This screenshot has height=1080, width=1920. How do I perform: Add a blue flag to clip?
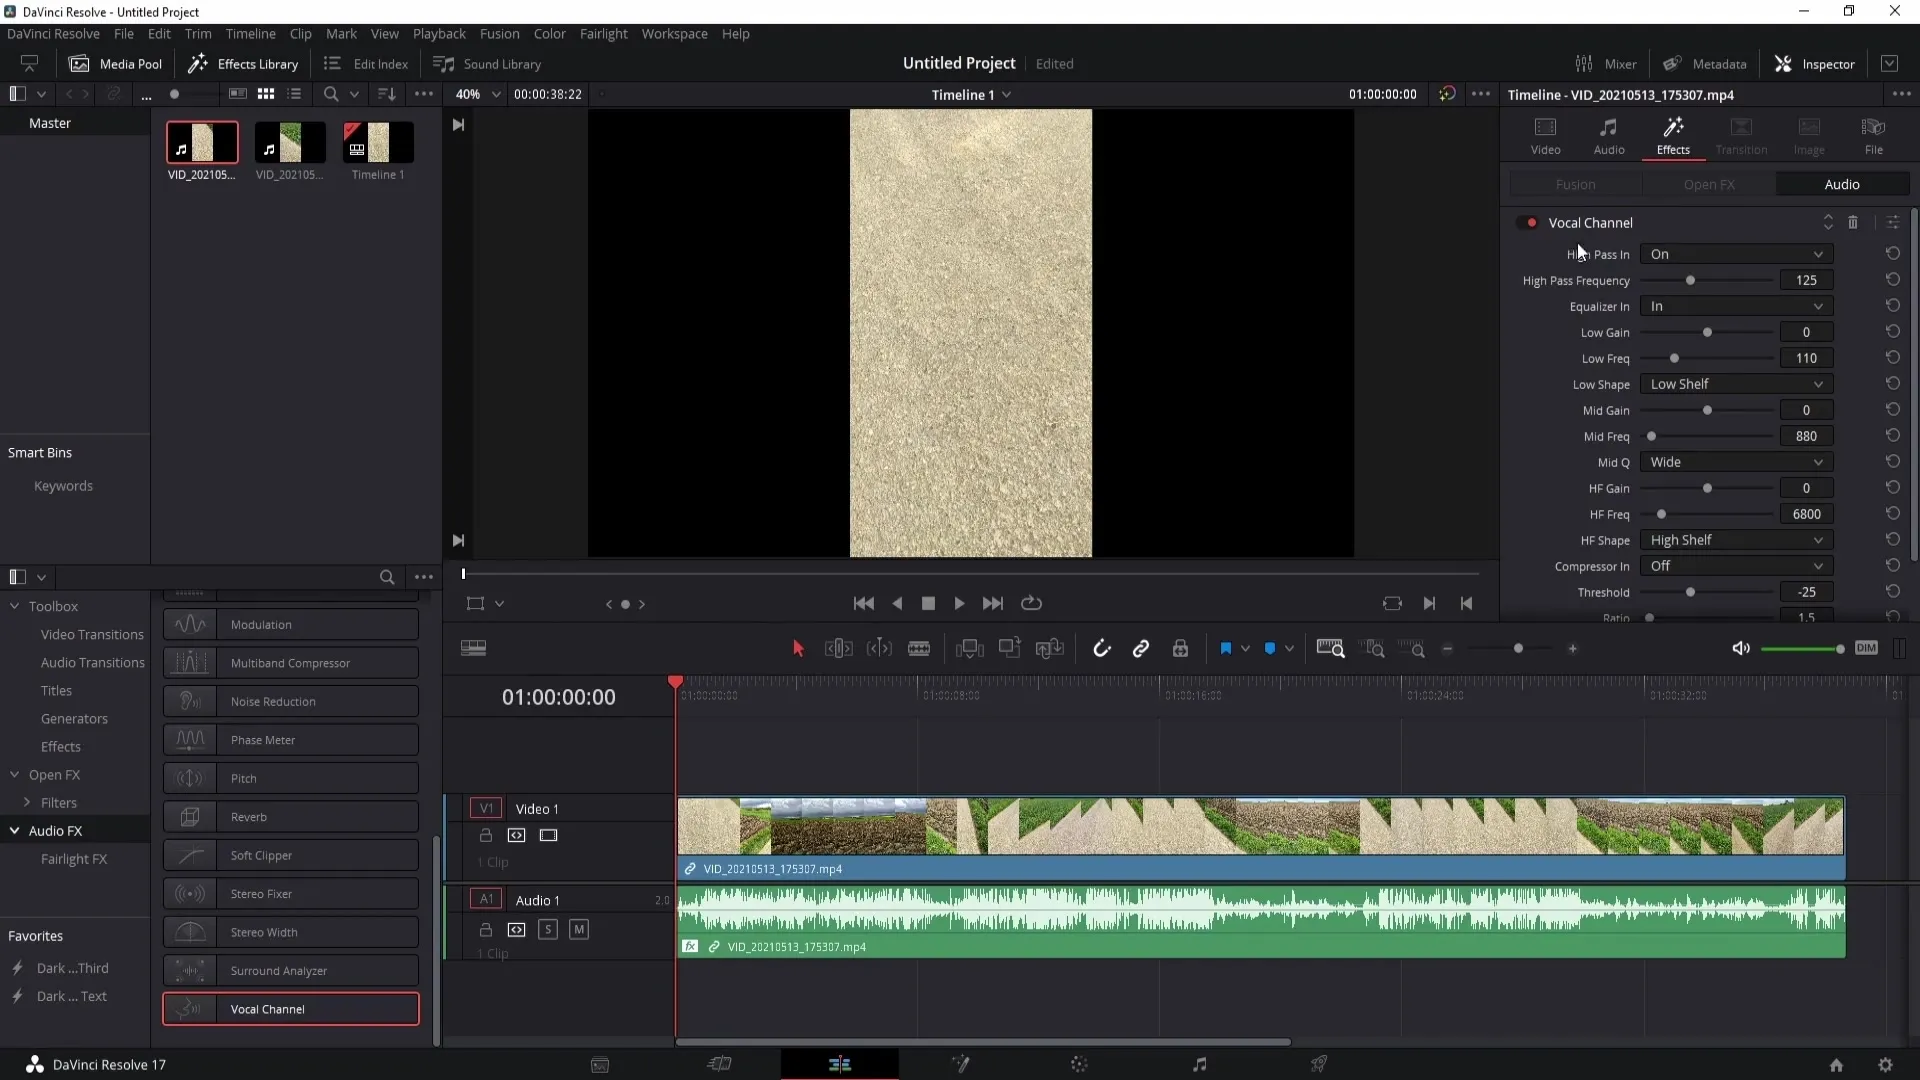1226,649
